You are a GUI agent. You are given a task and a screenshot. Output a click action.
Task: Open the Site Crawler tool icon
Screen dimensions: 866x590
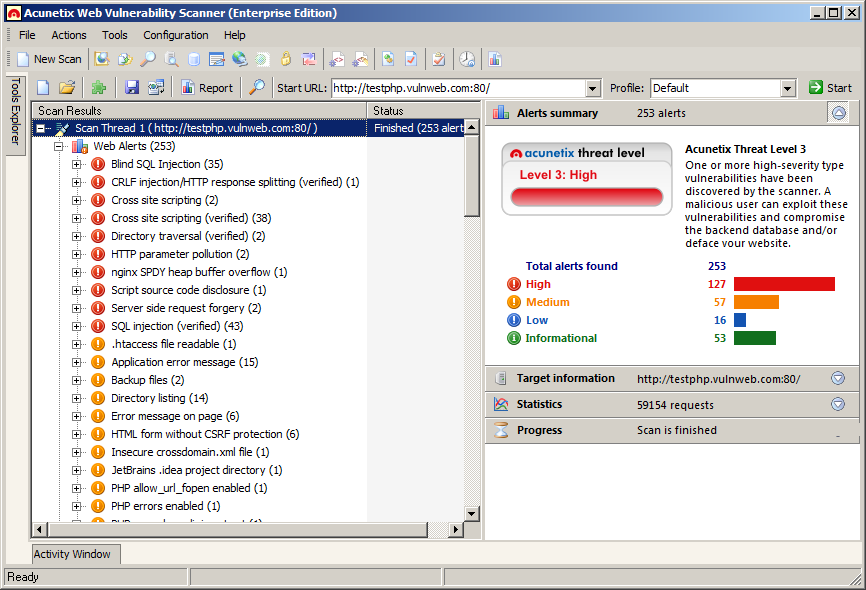[125, 59]
